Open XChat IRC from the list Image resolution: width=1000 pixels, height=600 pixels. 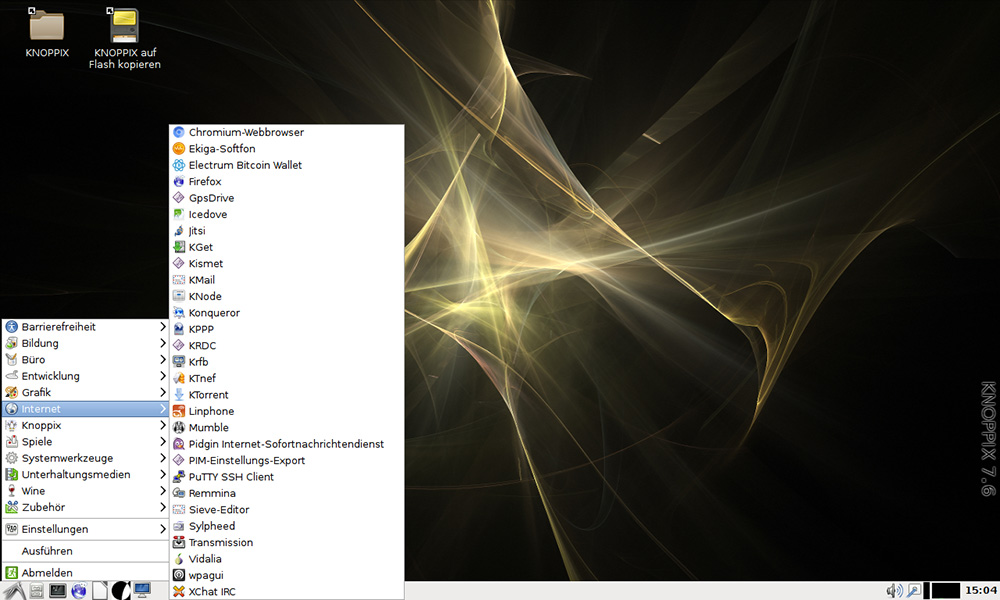click(x=211, y=592)
